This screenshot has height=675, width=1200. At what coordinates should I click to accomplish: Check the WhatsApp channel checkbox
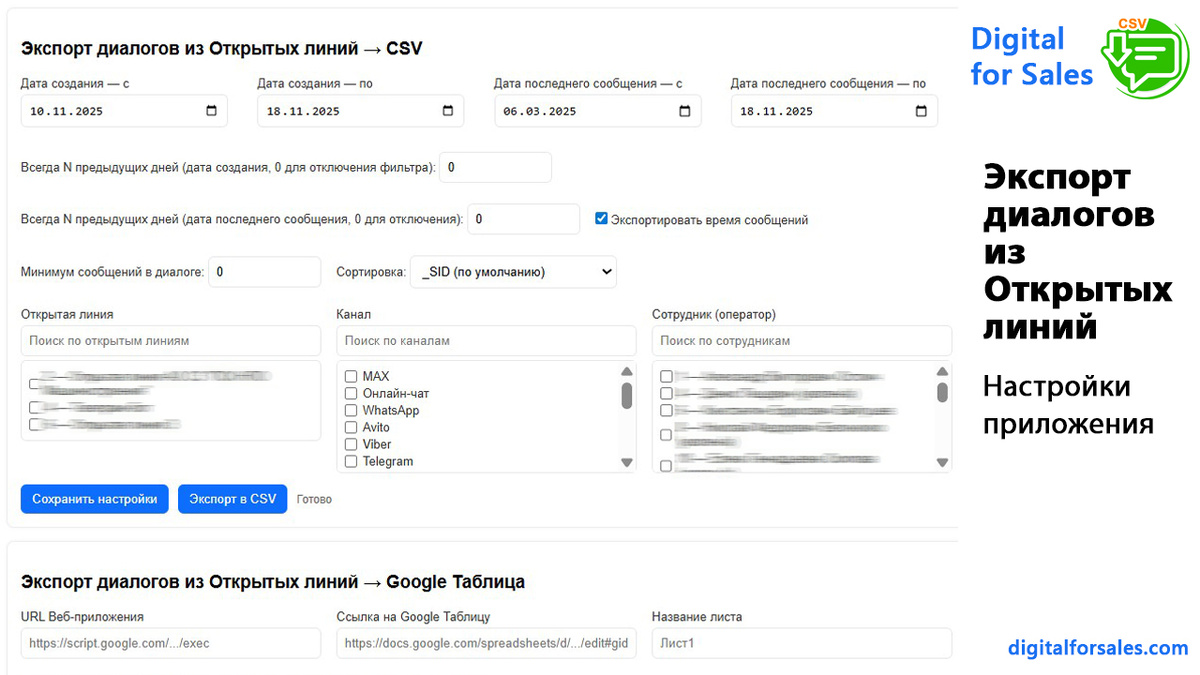pos(351,411)
